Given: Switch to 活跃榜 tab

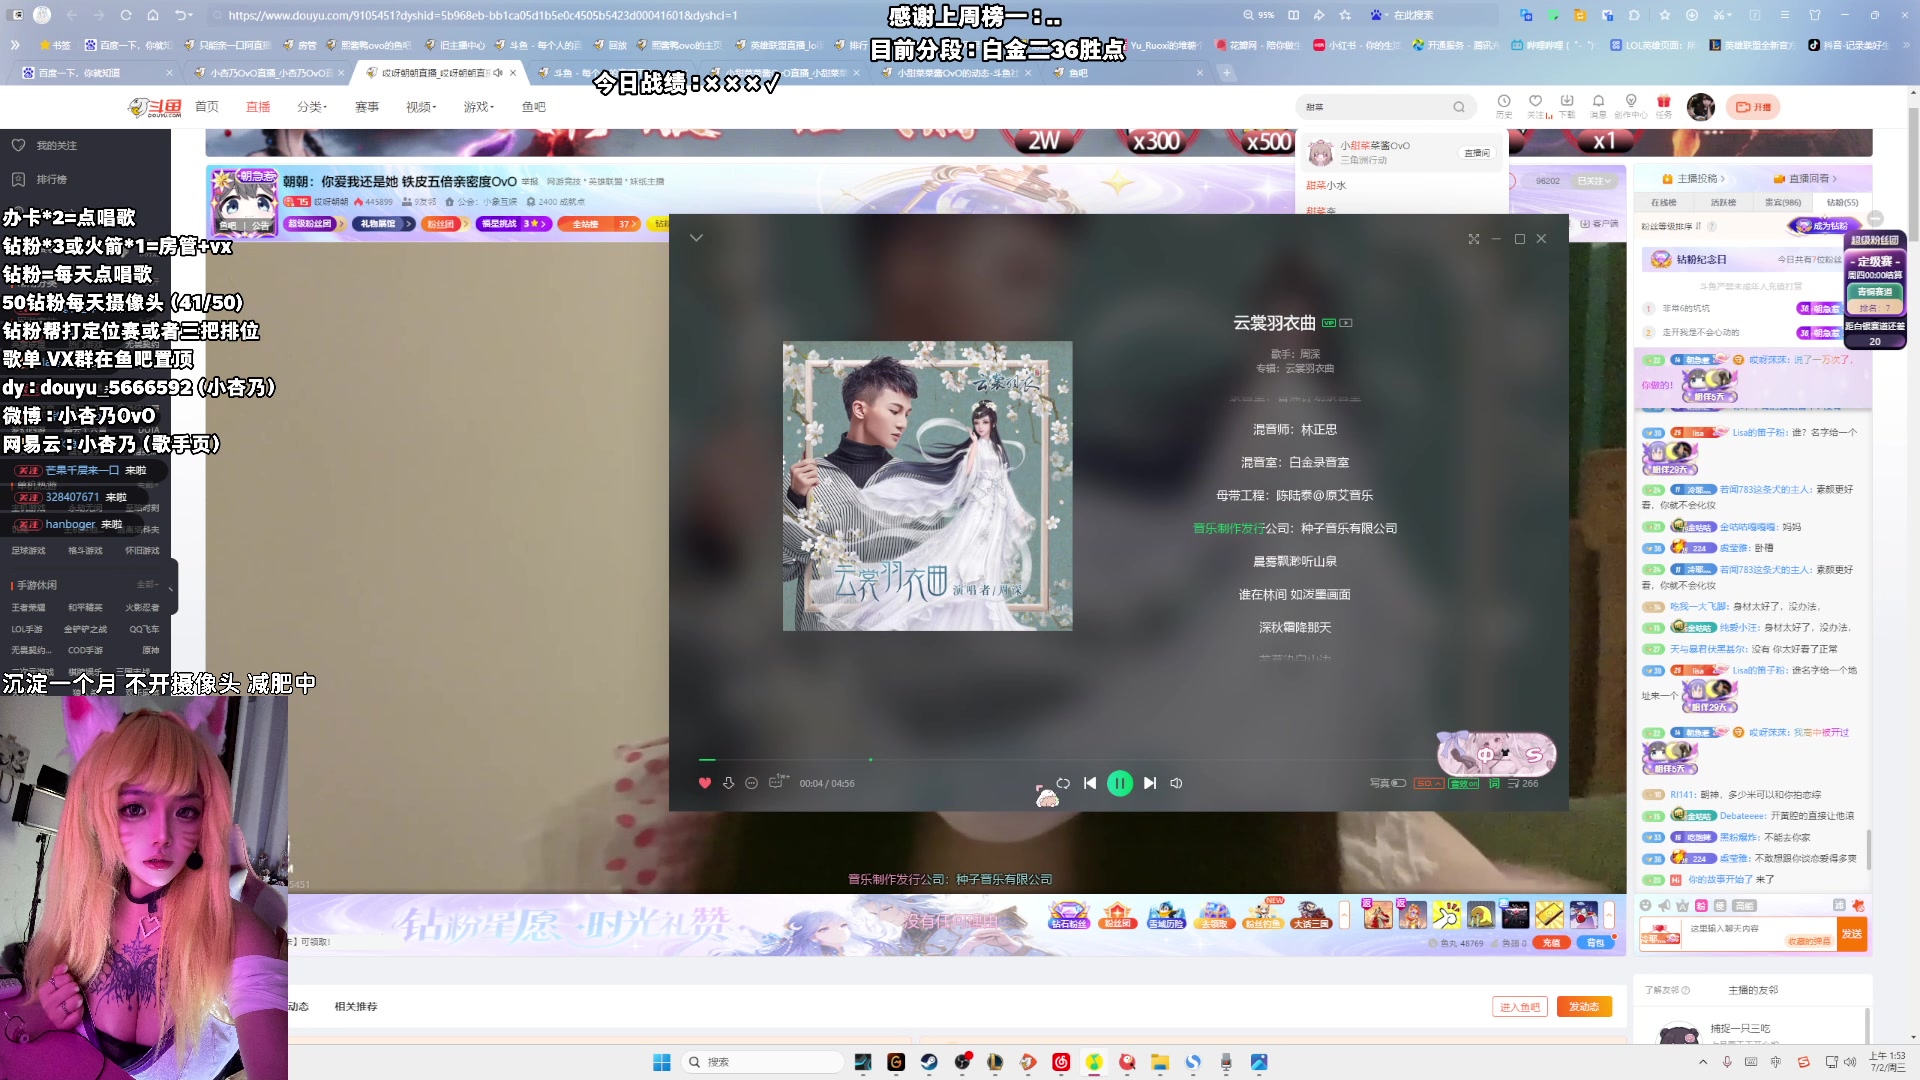Looking at the screenshot, I should pyautogui.click(x=1723, y=202).
